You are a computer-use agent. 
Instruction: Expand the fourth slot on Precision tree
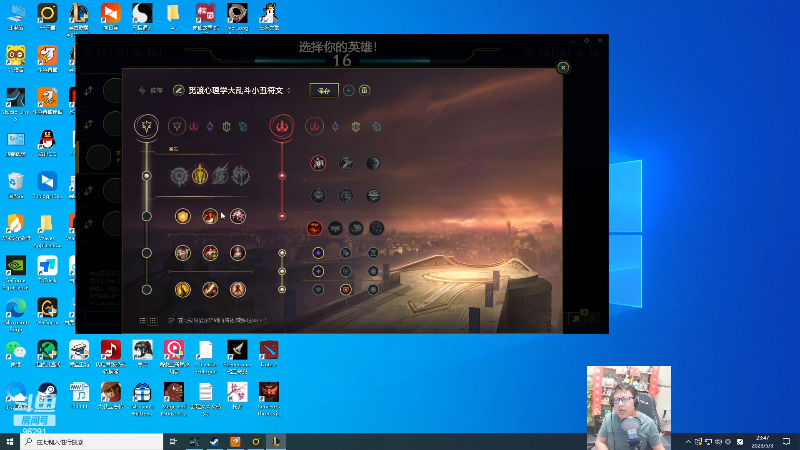coord(146,290)
